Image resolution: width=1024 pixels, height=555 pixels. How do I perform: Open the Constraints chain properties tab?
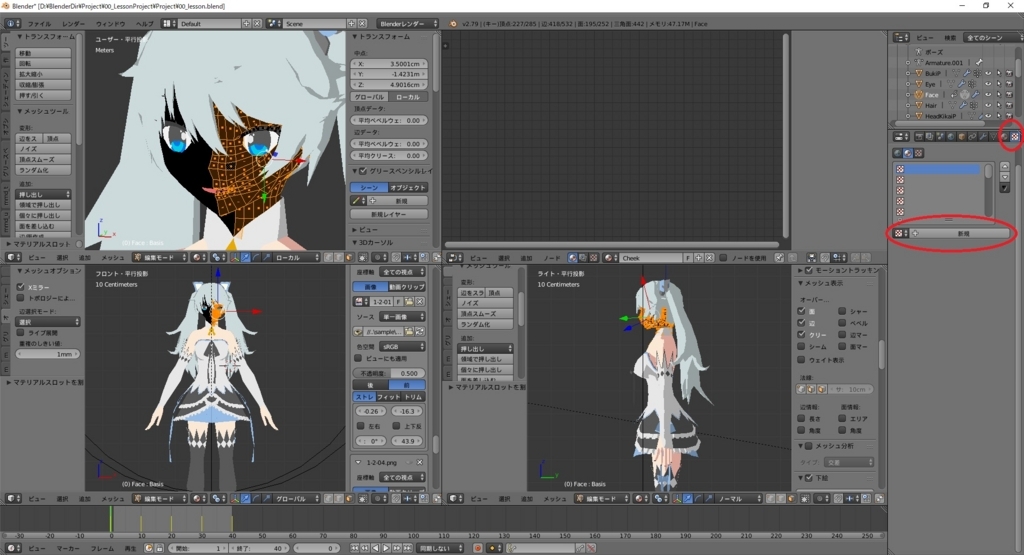972,136
